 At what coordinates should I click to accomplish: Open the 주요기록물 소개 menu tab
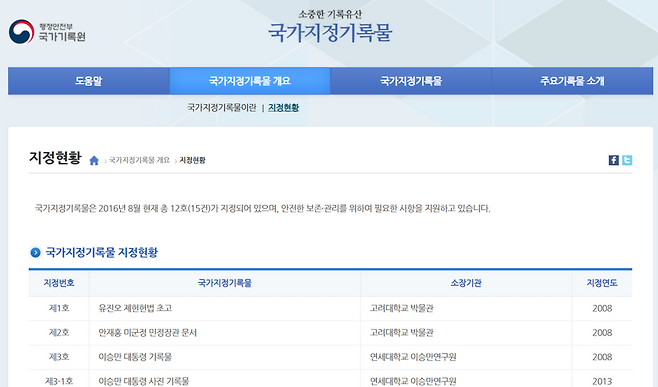(572, 81)
